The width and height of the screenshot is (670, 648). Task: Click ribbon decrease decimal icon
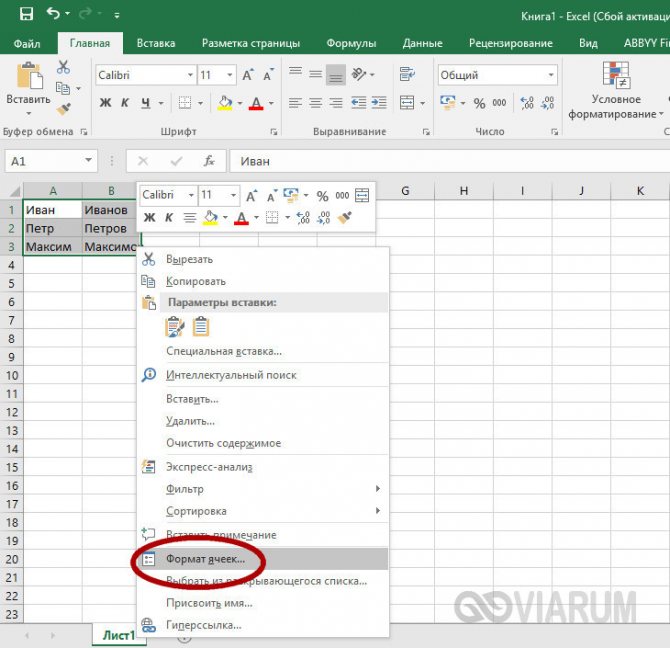pos(547,103)
